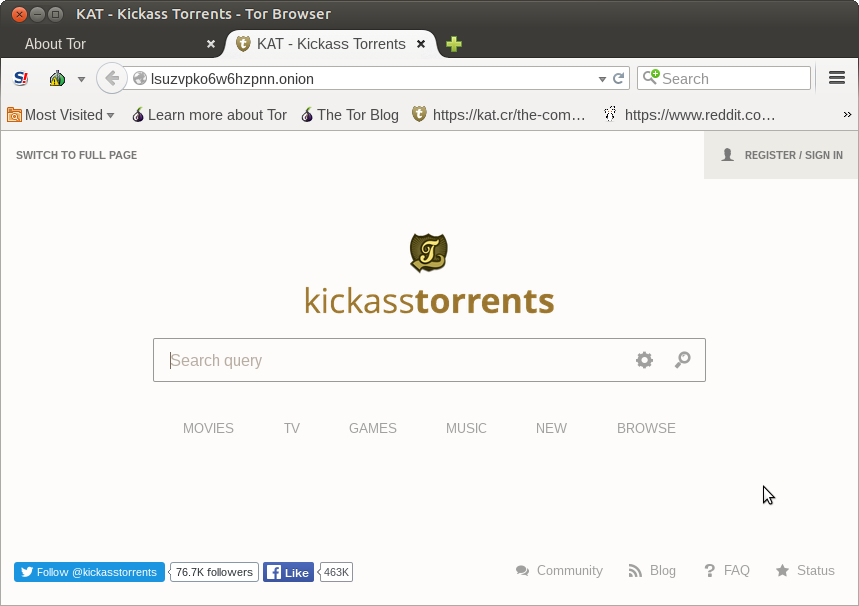Click the user silhouette sign-in icon

[x=728, y=155]
